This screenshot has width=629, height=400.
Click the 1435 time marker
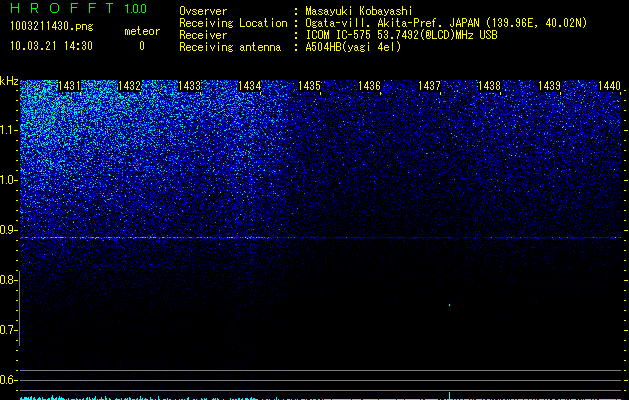tap(310, 86)
